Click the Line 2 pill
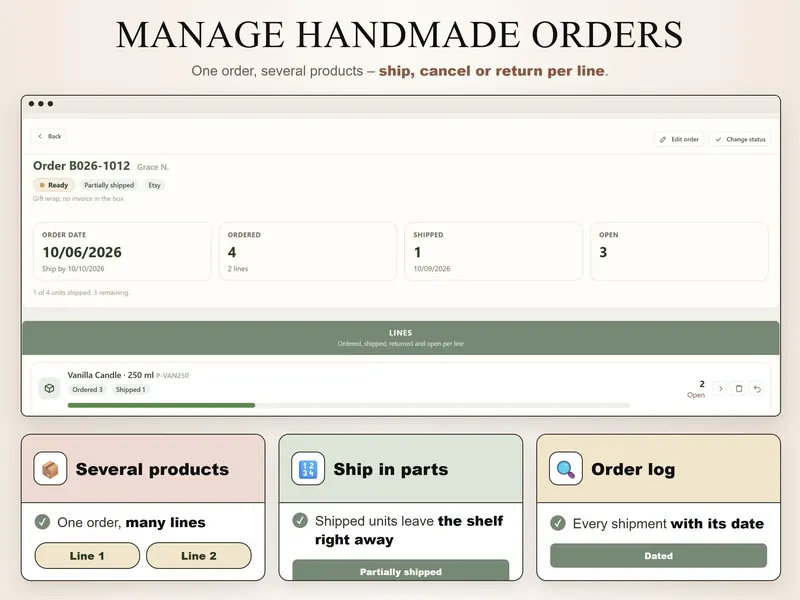Viewport: 800px width, 600px height. tap(199, 556)
